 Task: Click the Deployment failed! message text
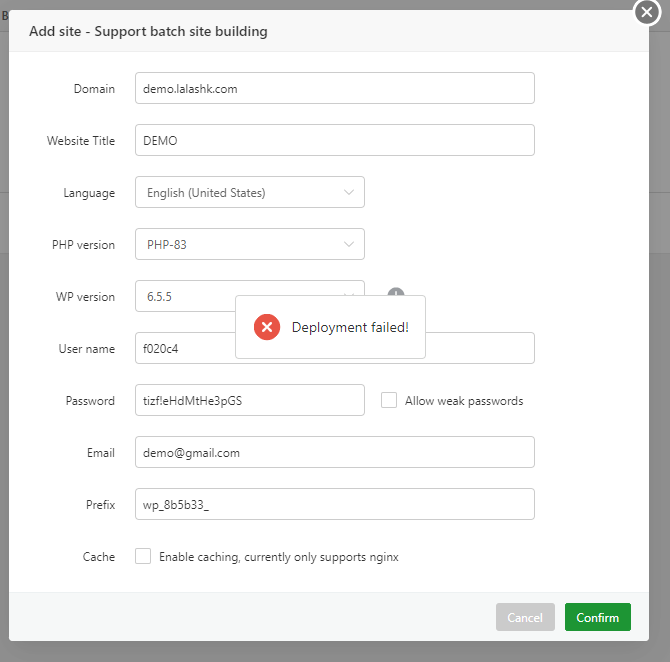click(350, 327)
